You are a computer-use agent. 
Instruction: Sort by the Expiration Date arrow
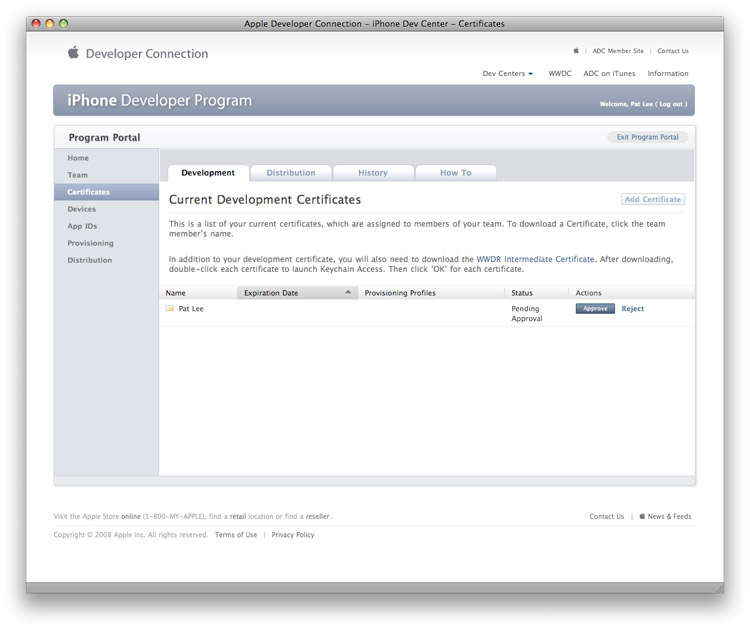348,292
